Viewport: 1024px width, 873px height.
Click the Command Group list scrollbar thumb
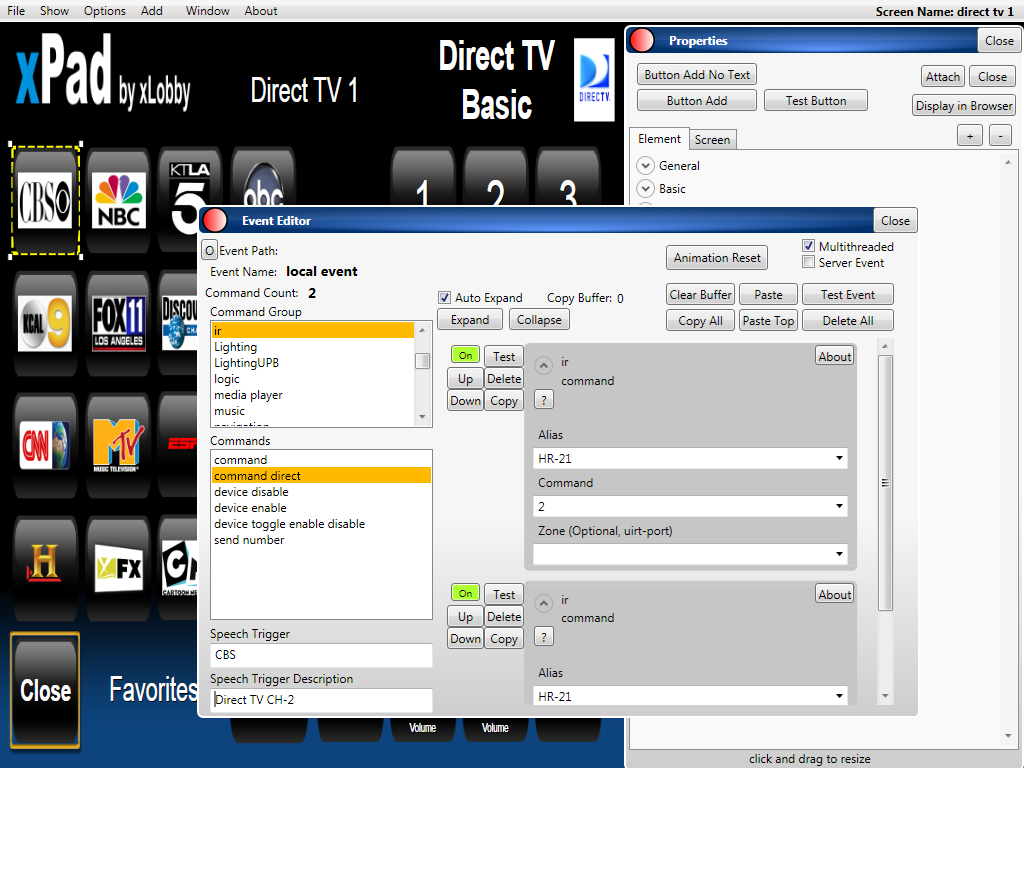(423, 361)
